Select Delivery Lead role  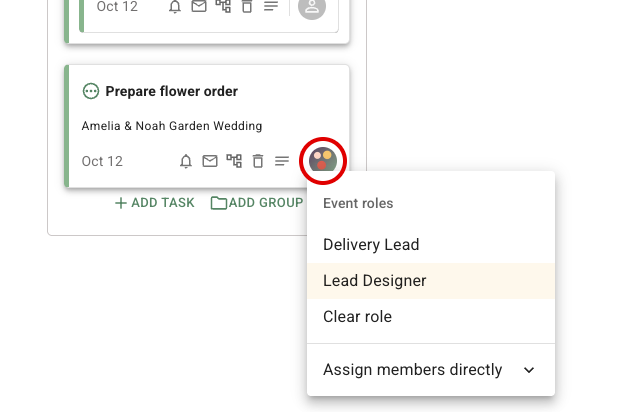point(431,245)
